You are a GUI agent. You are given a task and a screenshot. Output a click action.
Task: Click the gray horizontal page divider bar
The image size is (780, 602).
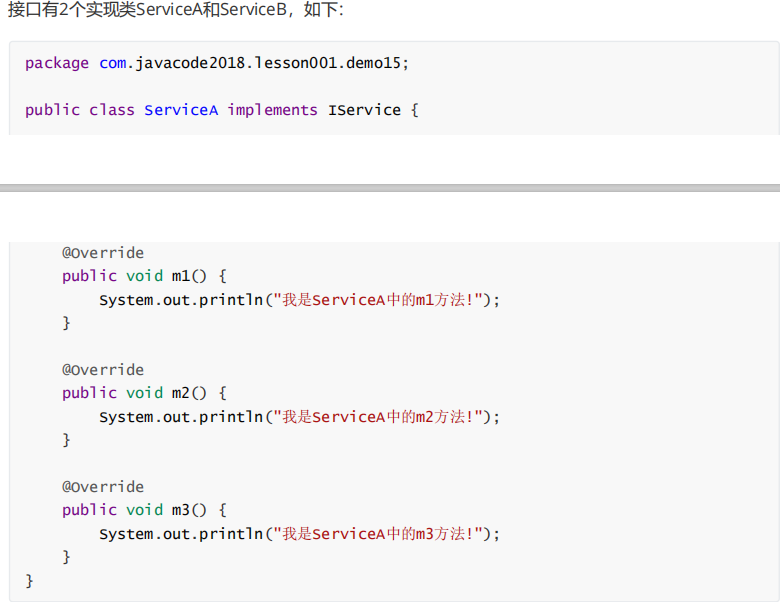pos(390,187)
